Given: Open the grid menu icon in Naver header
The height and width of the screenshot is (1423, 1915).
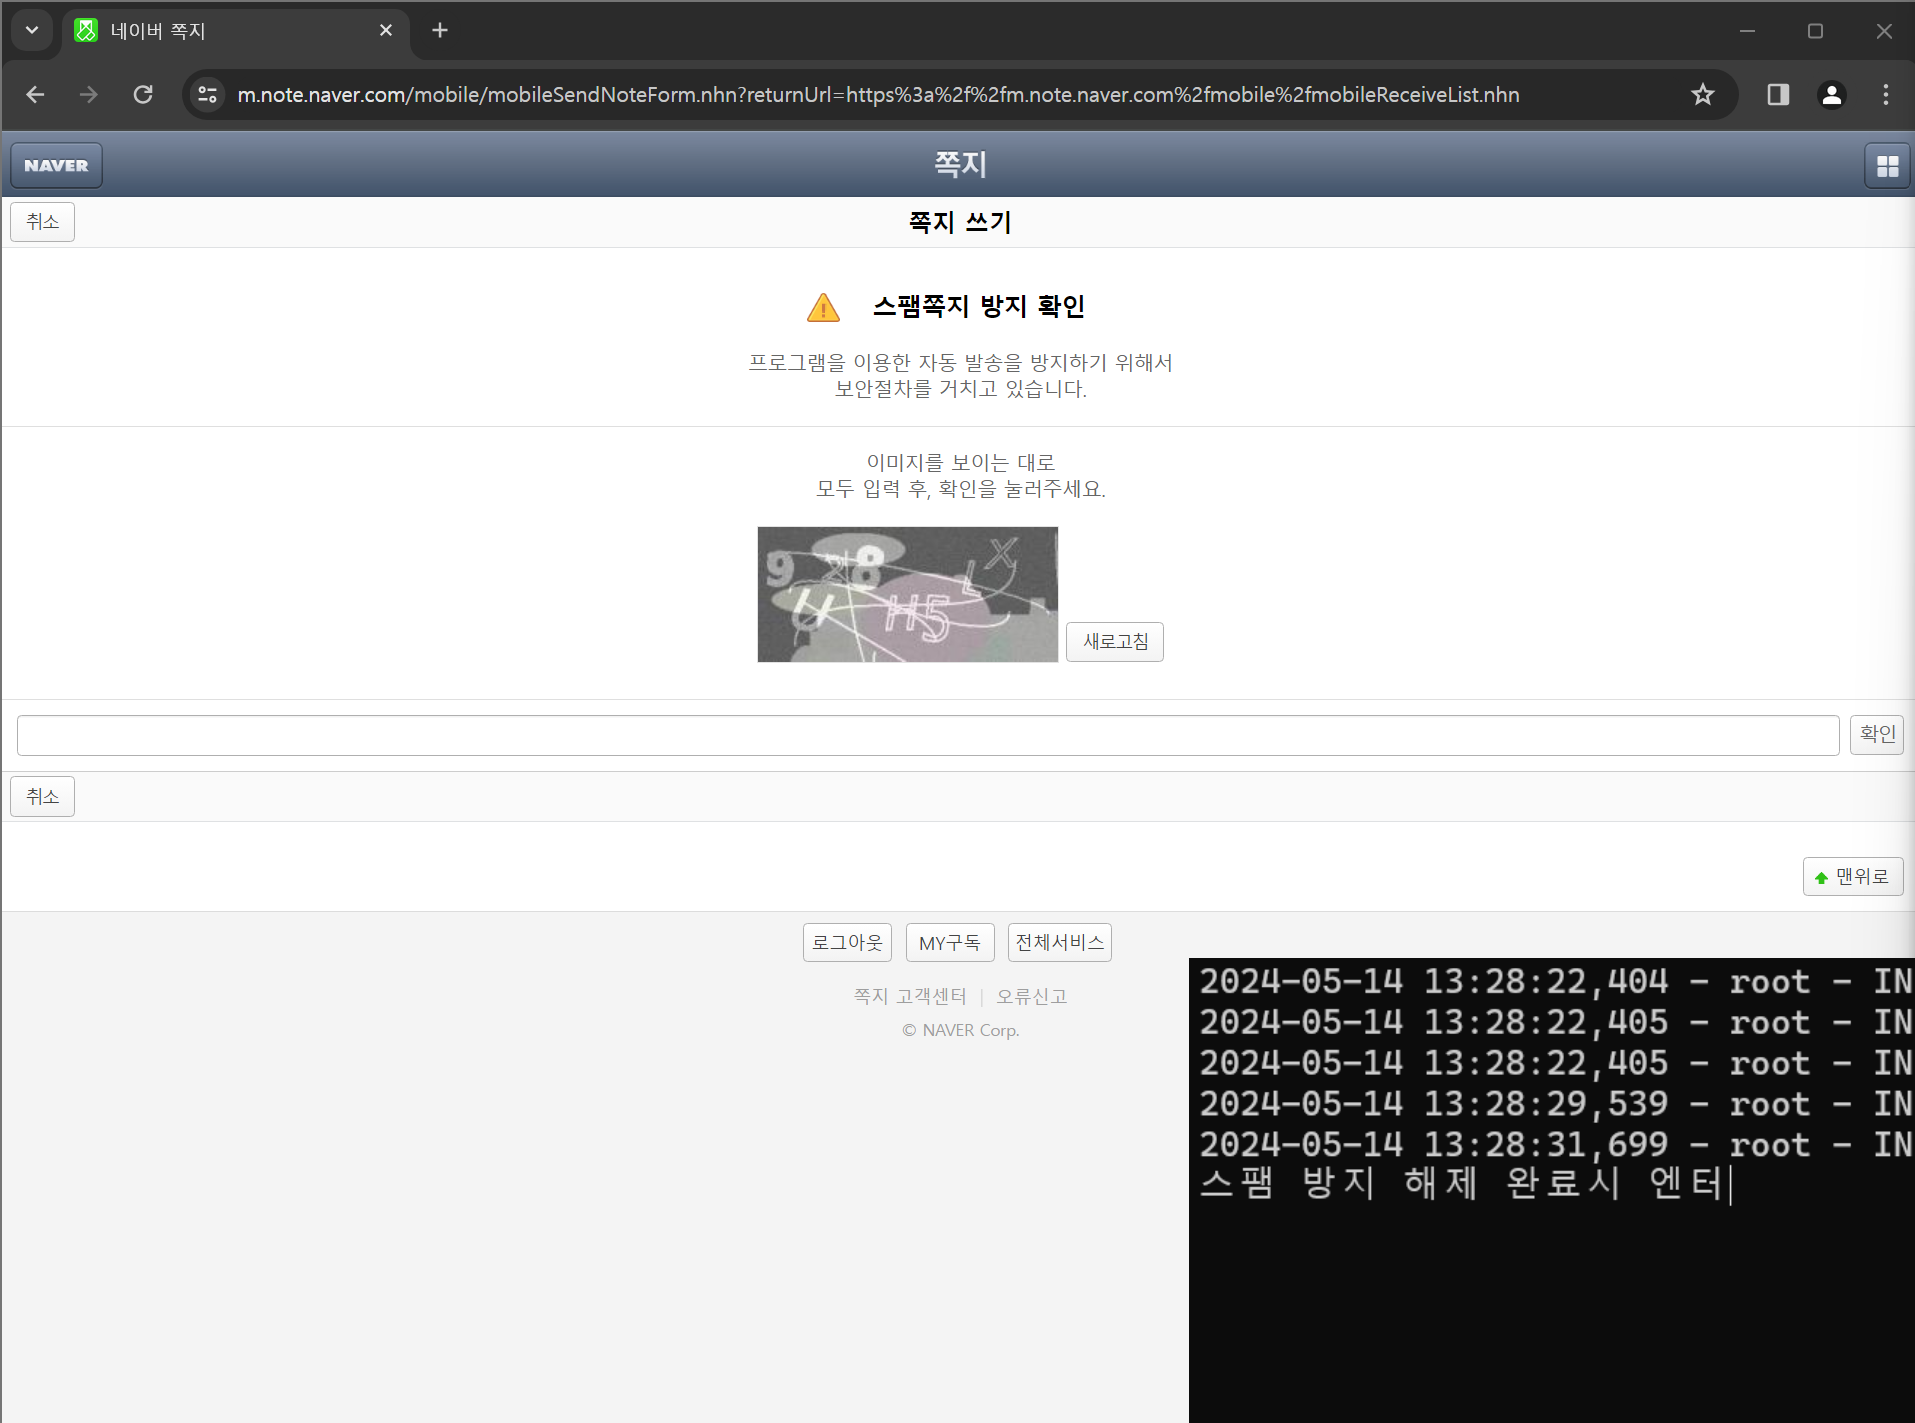Looking at the screenshot, I should coord(1887,165).
